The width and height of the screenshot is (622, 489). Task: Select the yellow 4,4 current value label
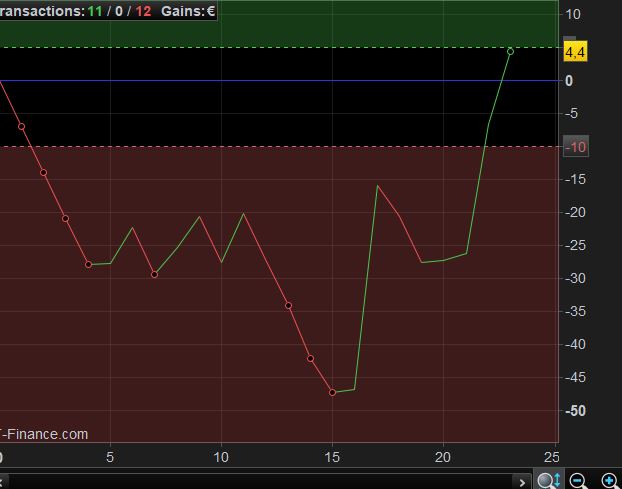coord(575,52)
